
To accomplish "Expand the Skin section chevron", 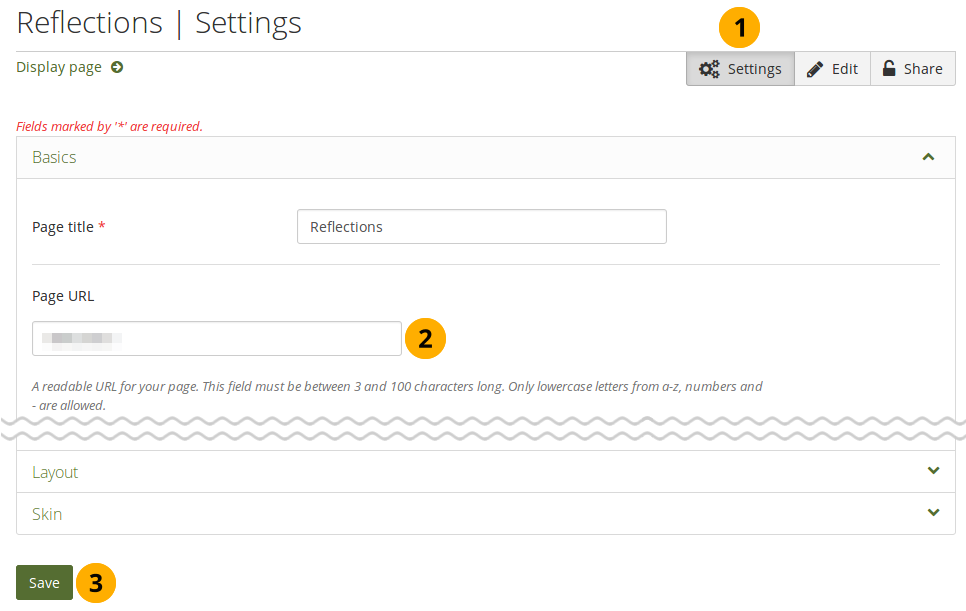I will [x=933, y=513].
